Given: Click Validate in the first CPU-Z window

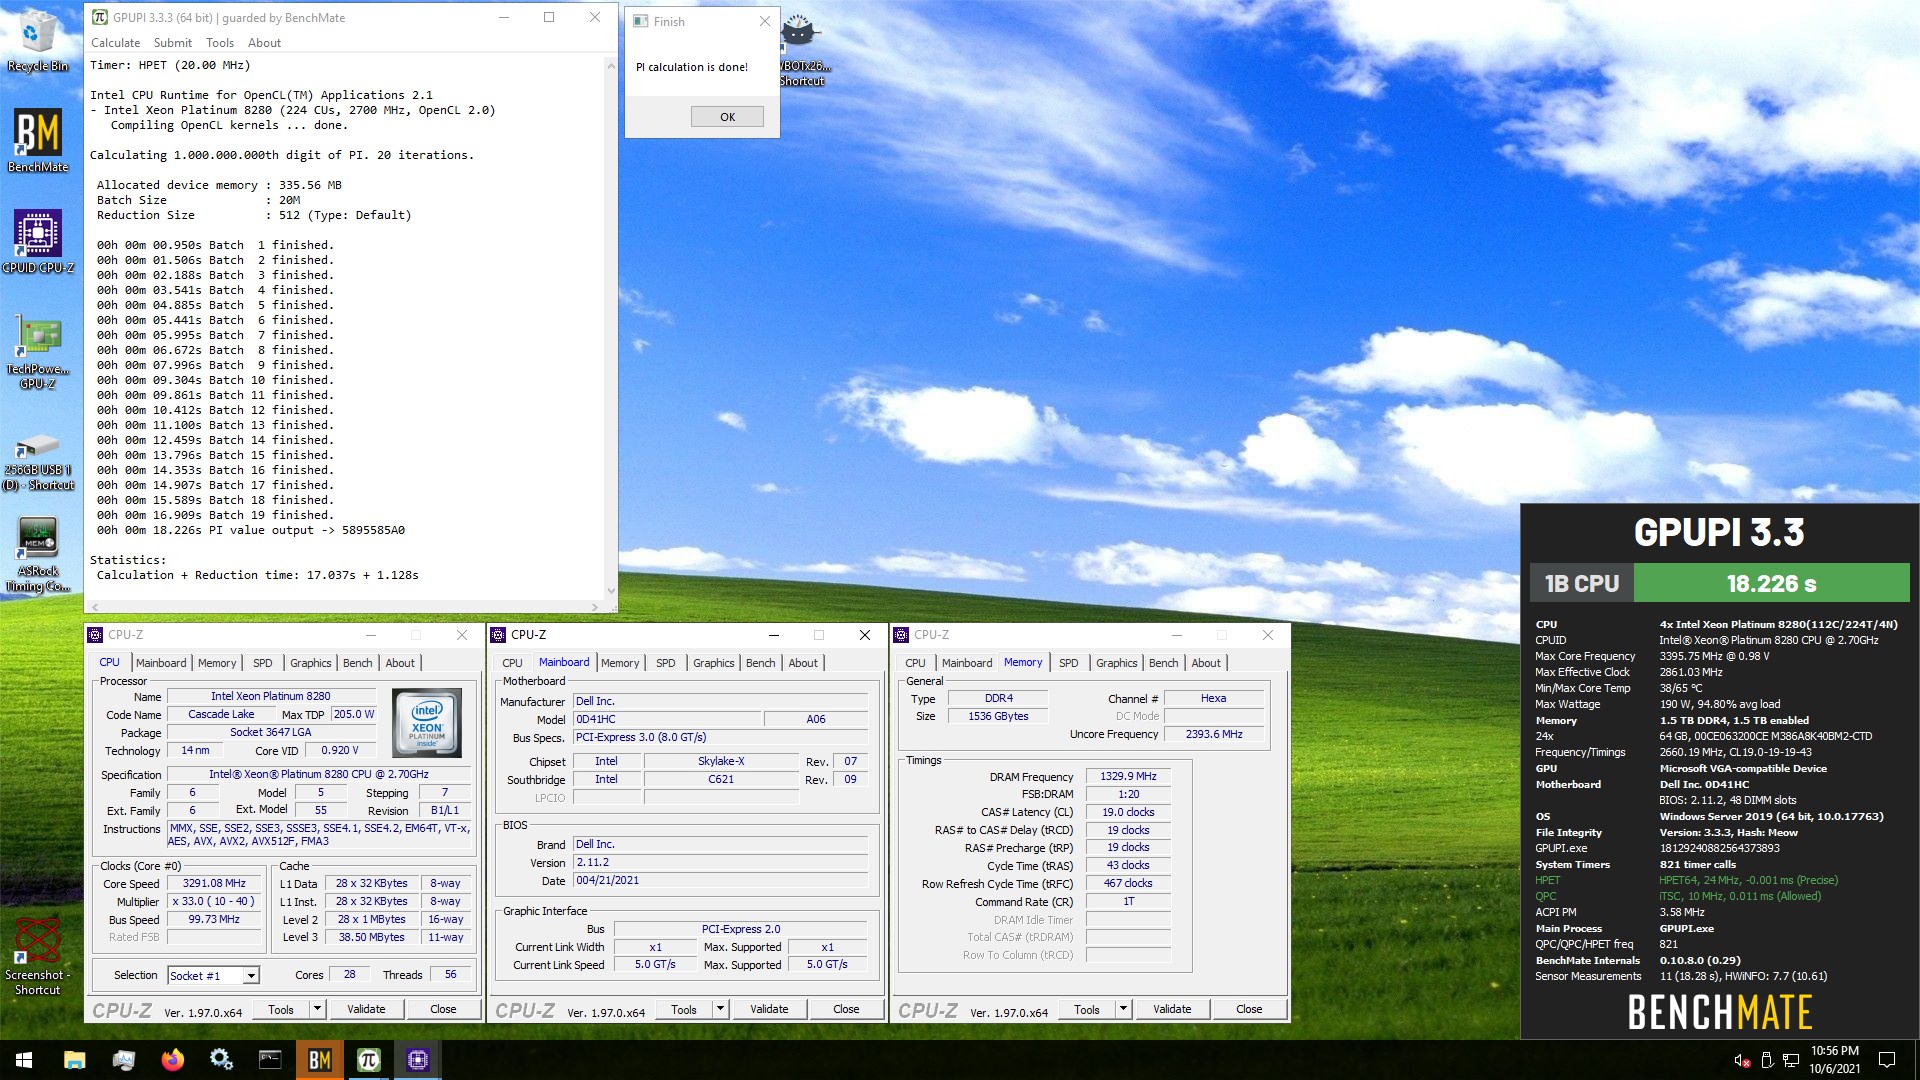Looking at the screenshot, I should tap(366, 1009).
